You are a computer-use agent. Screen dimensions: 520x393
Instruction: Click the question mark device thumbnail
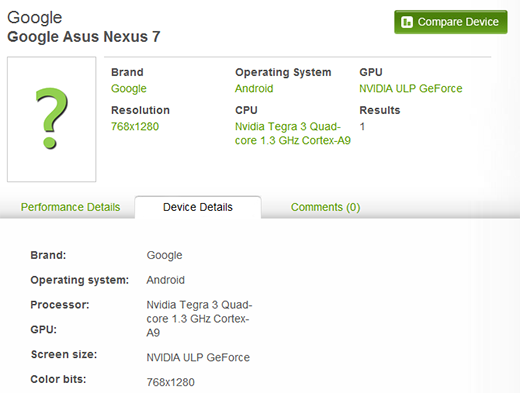click(52, 119)
